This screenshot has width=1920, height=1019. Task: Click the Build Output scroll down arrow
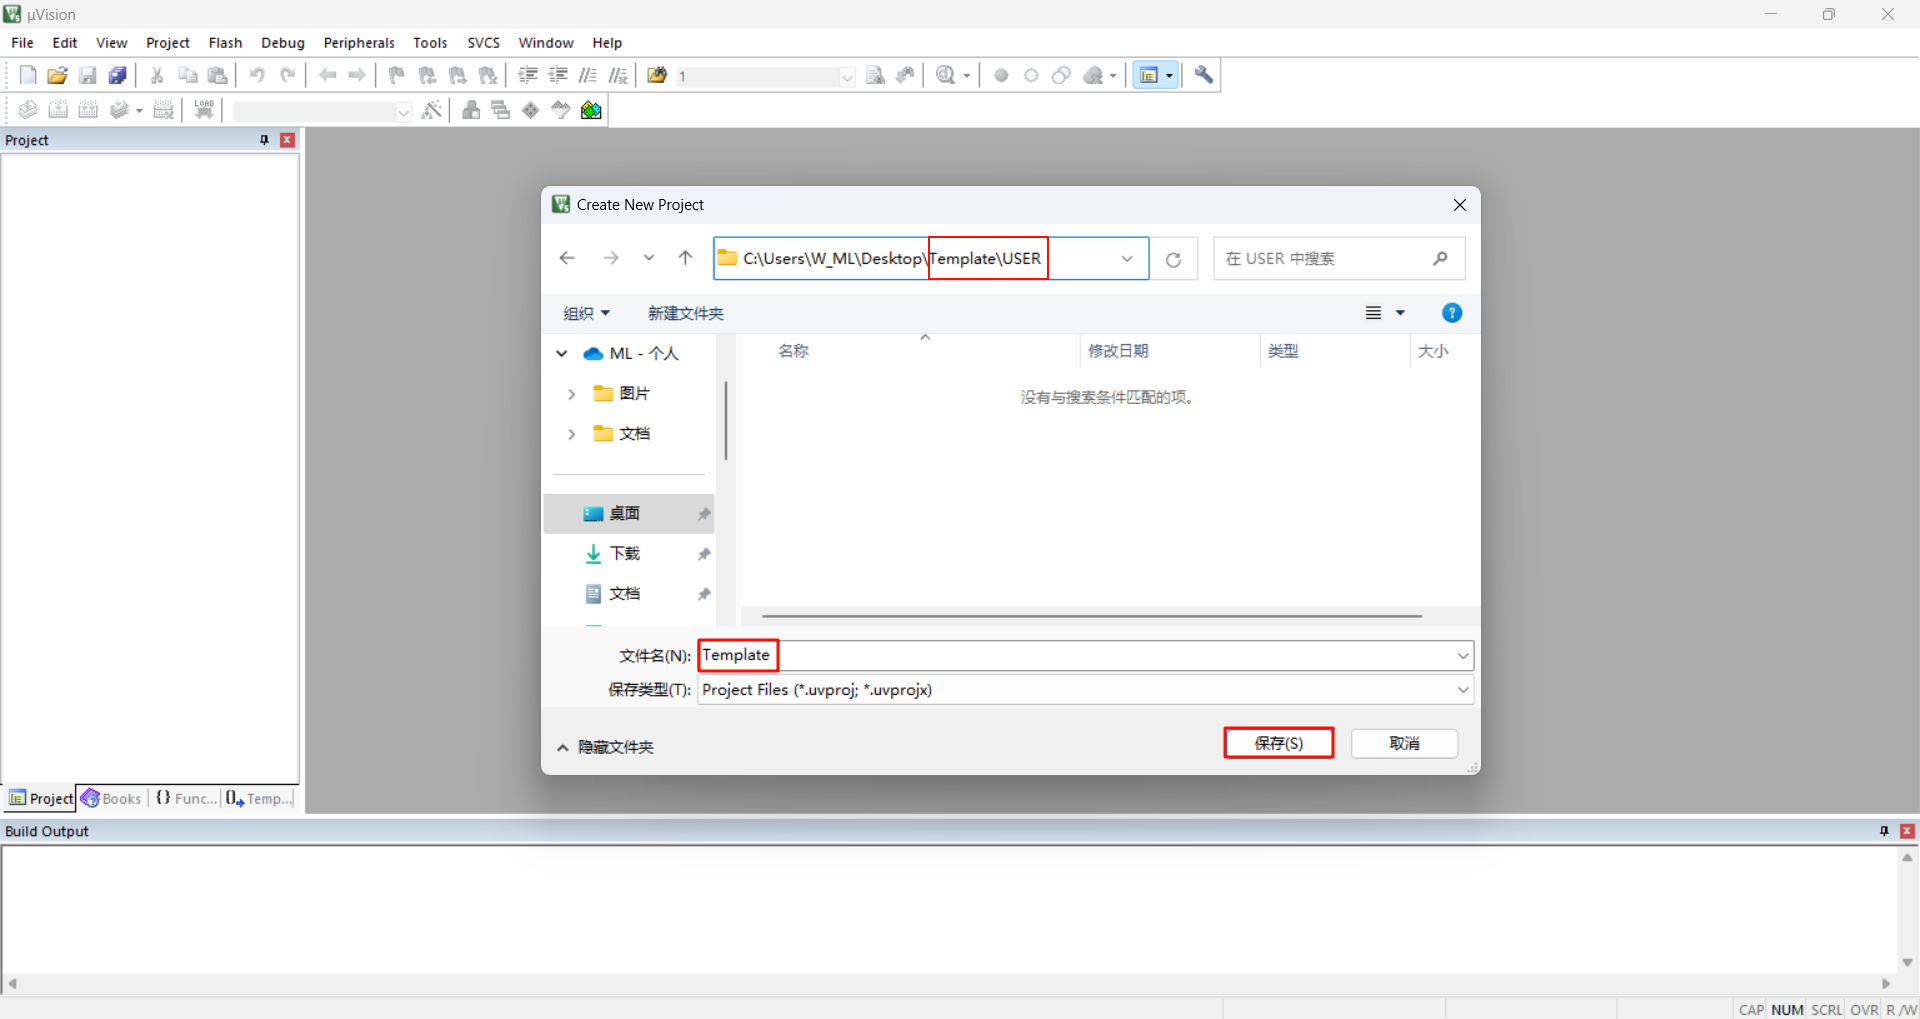click(1907, 962)
